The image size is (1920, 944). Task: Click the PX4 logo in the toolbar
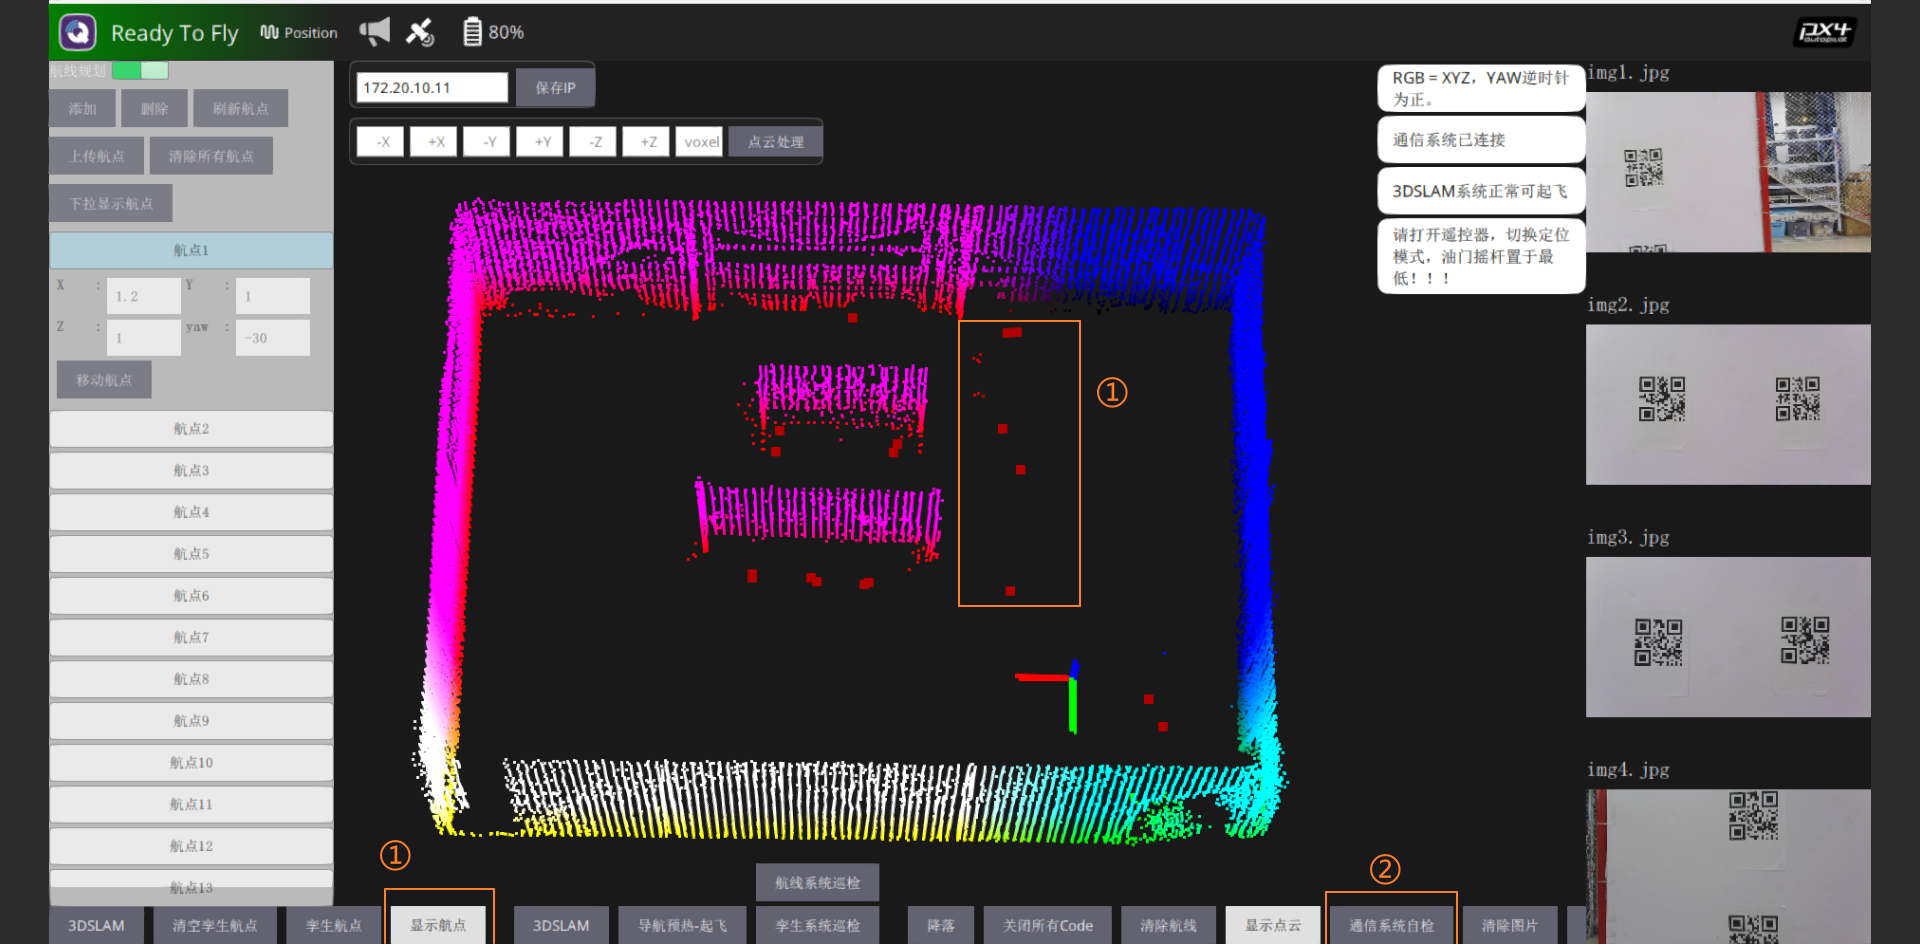click(x=1825, y=32)
